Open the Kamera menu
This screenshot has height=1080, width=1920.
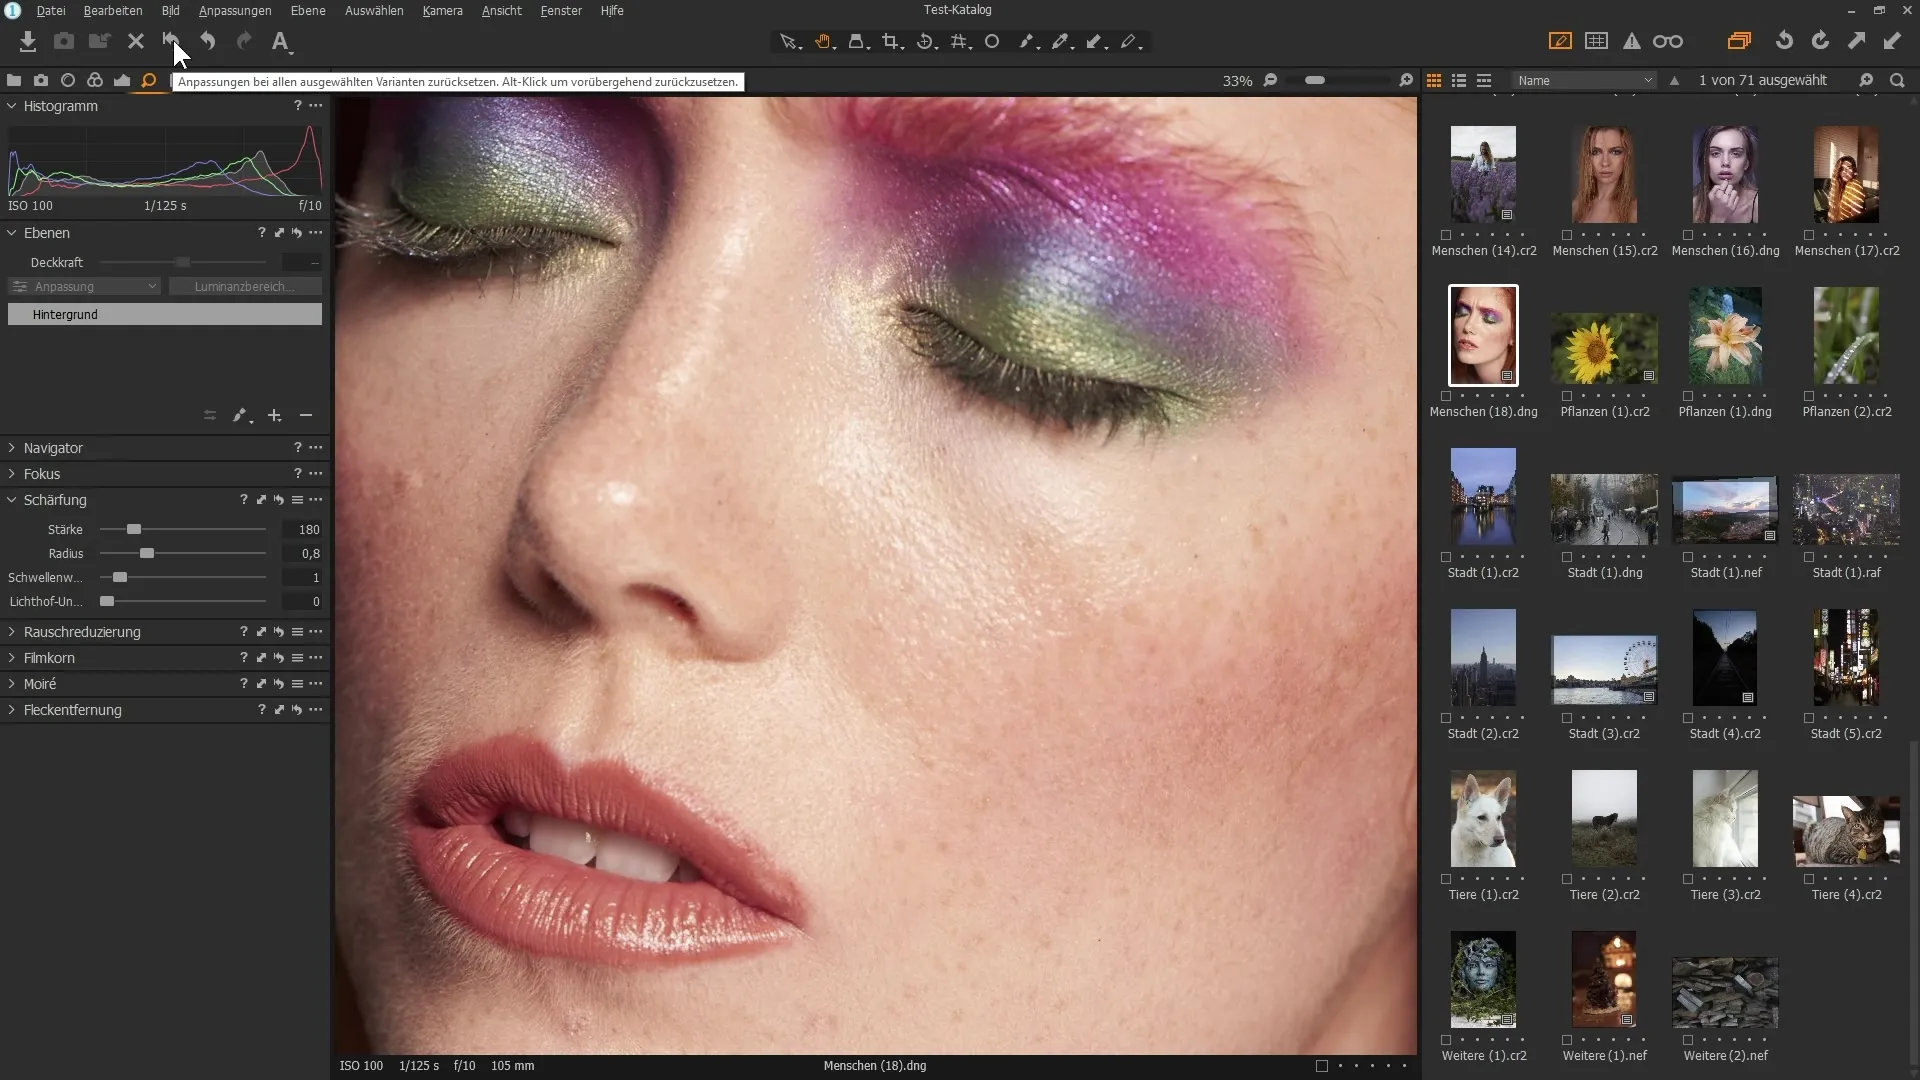click(442, 11)
